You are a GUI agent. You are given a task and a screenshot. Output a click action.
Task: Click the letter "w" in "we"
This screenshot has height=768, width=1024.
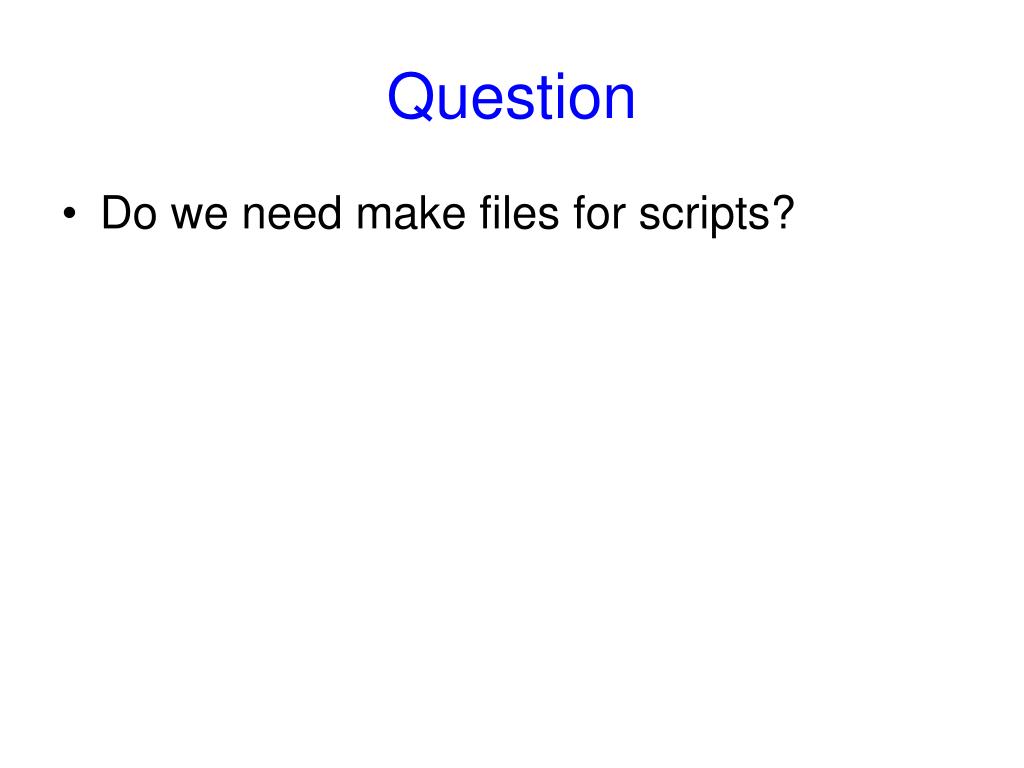[x=185, y=217]
